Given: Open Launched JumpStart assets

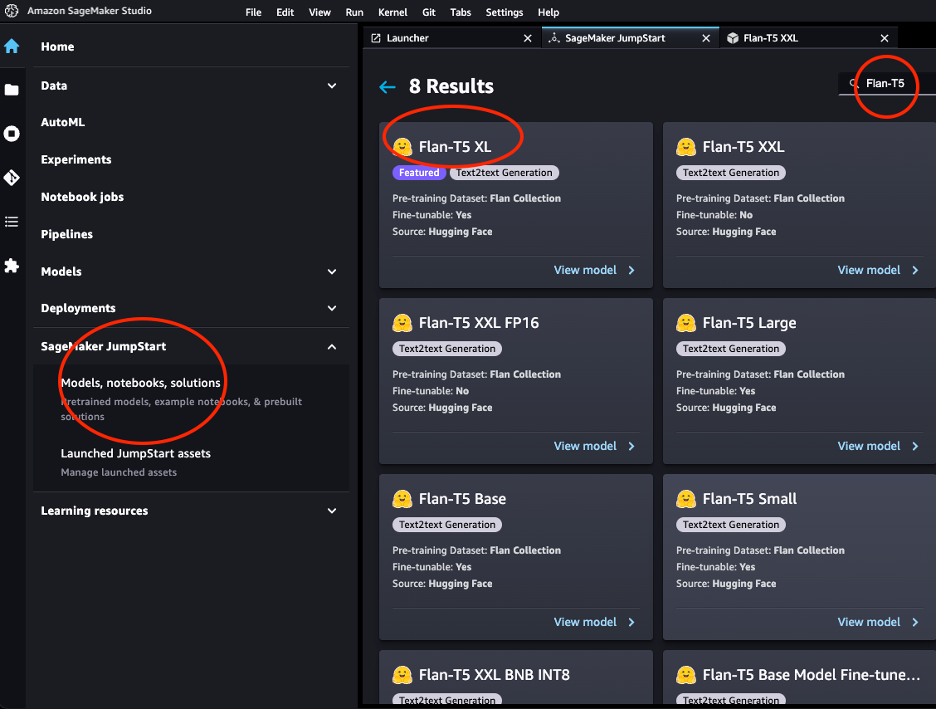Looking at the screenshot, I should tap(136, 453).
